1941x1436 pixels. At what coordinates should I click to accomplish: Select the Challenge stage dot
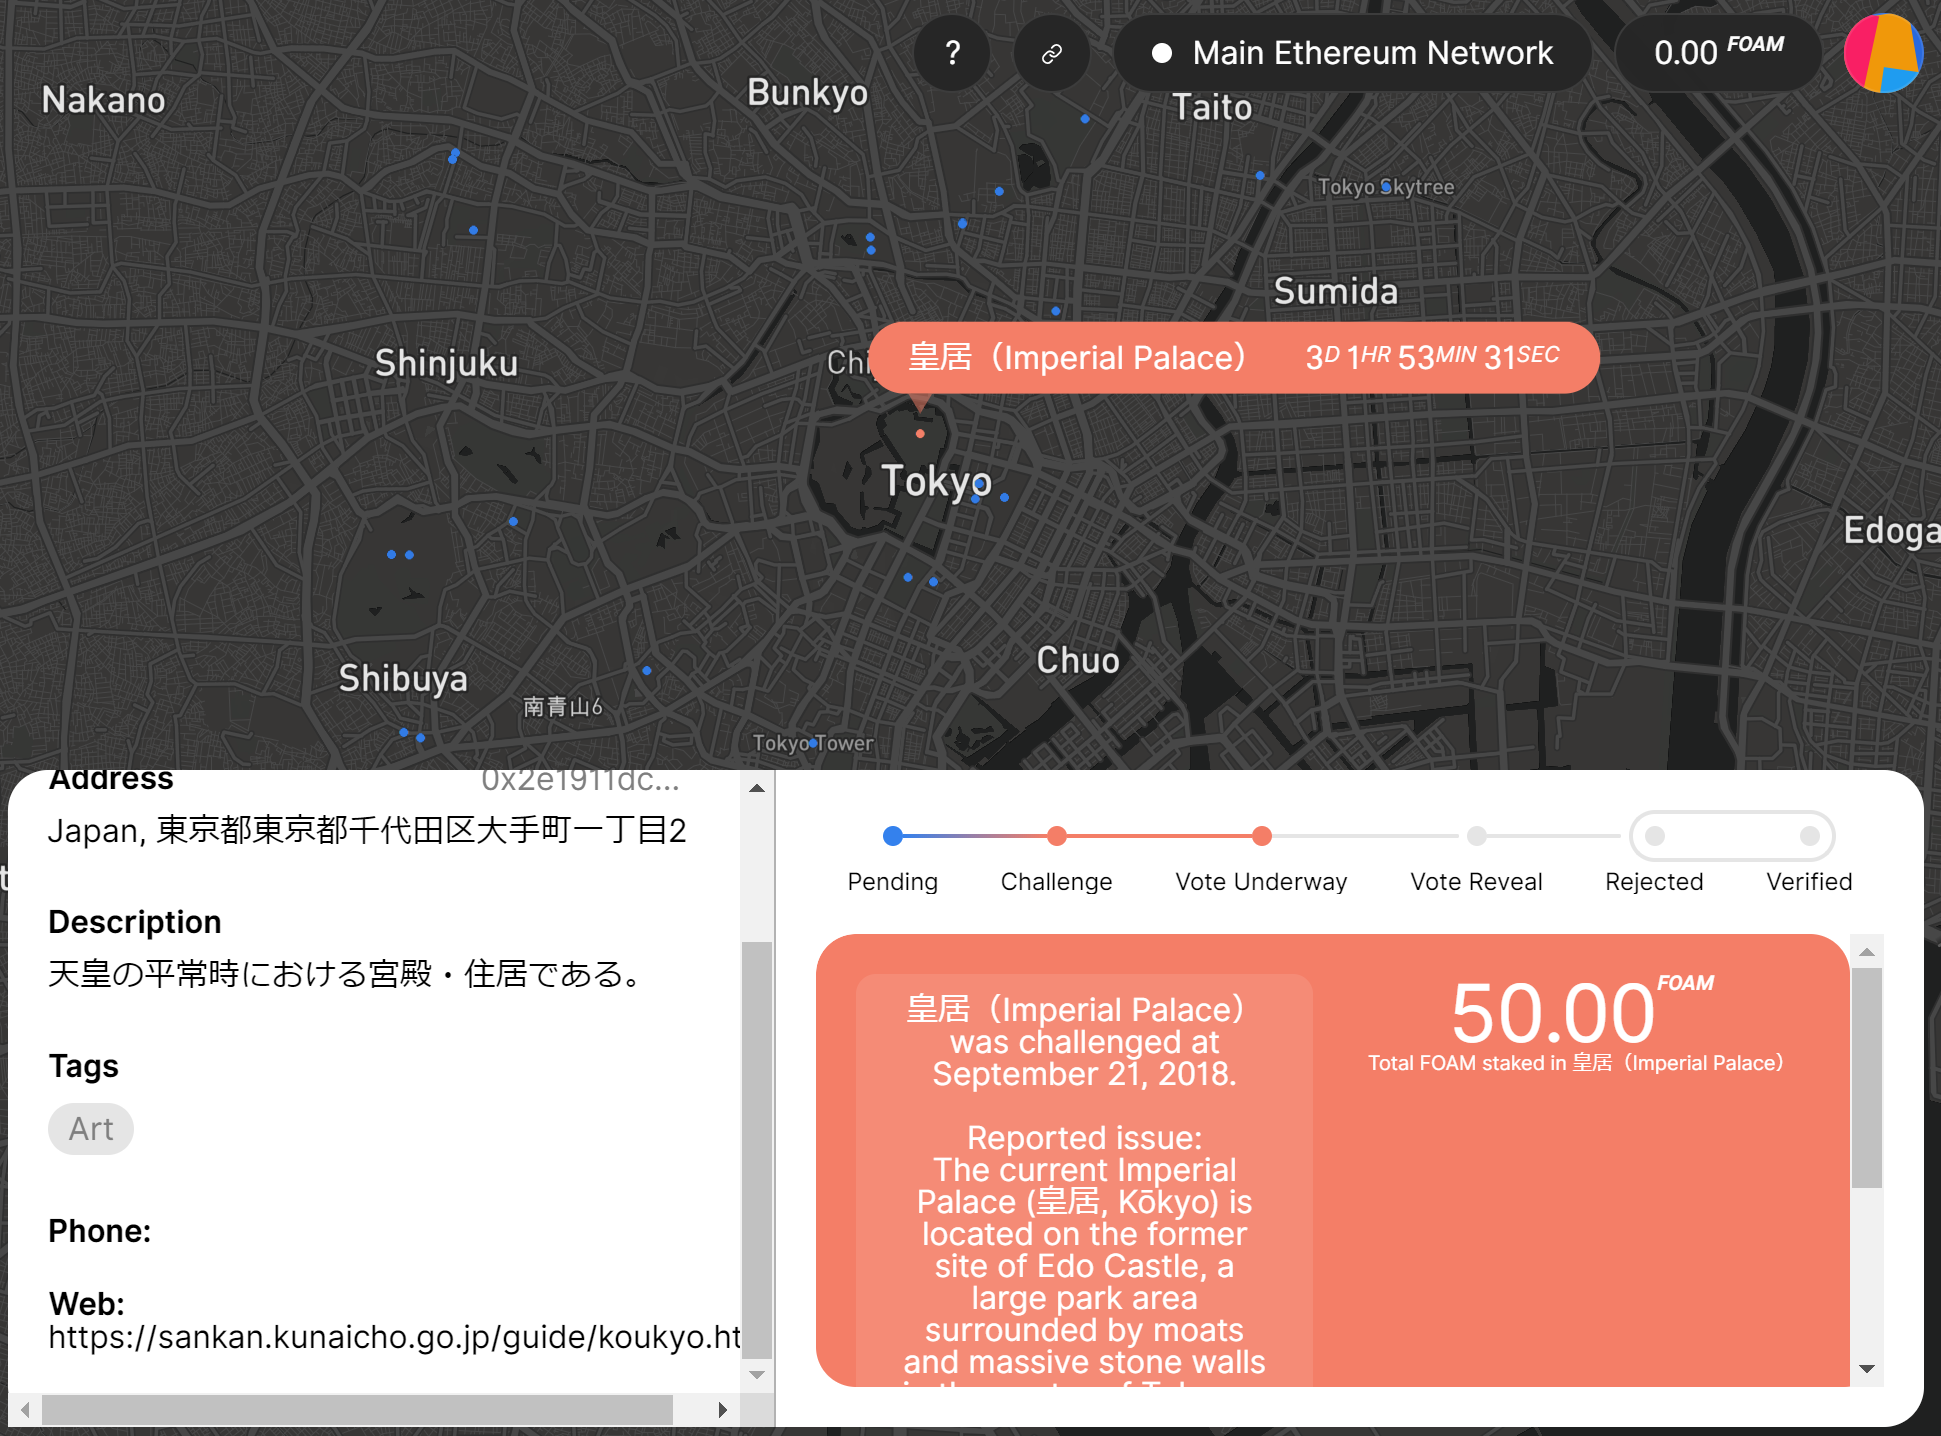[x=1056, y=836]
